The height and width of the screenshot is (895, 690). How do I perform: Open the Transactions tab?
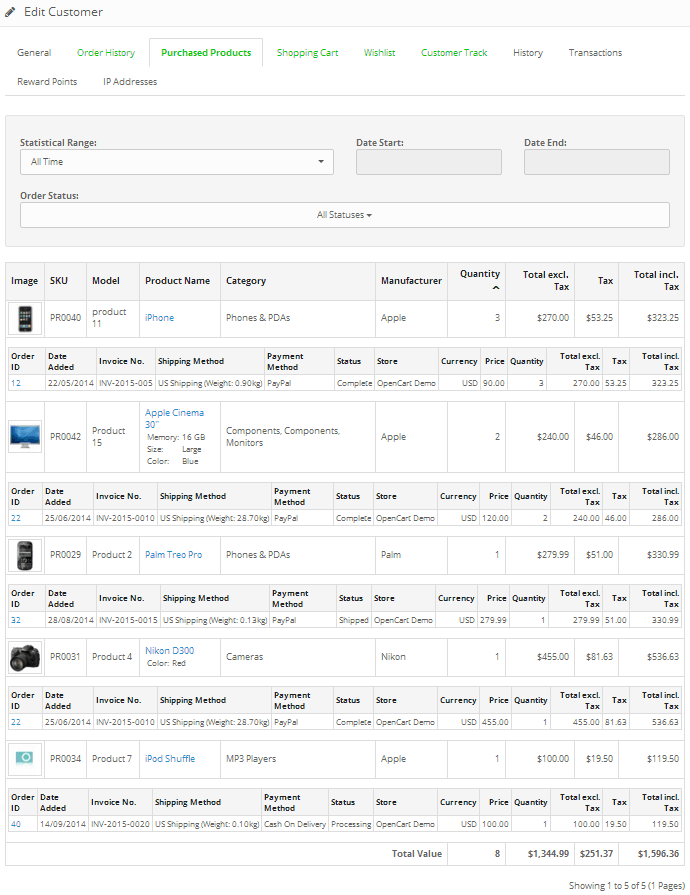point(595,53)
